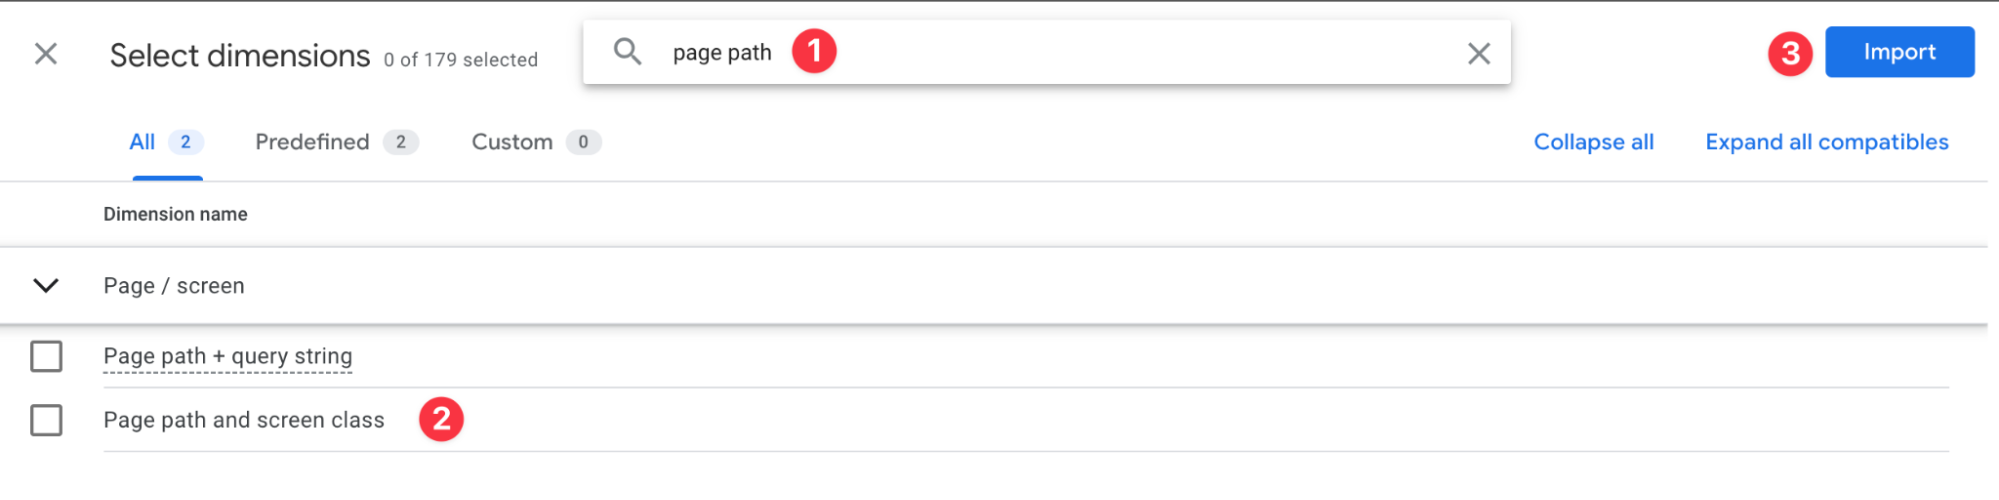Click the search magnifier icon

(x=627, y=51)
